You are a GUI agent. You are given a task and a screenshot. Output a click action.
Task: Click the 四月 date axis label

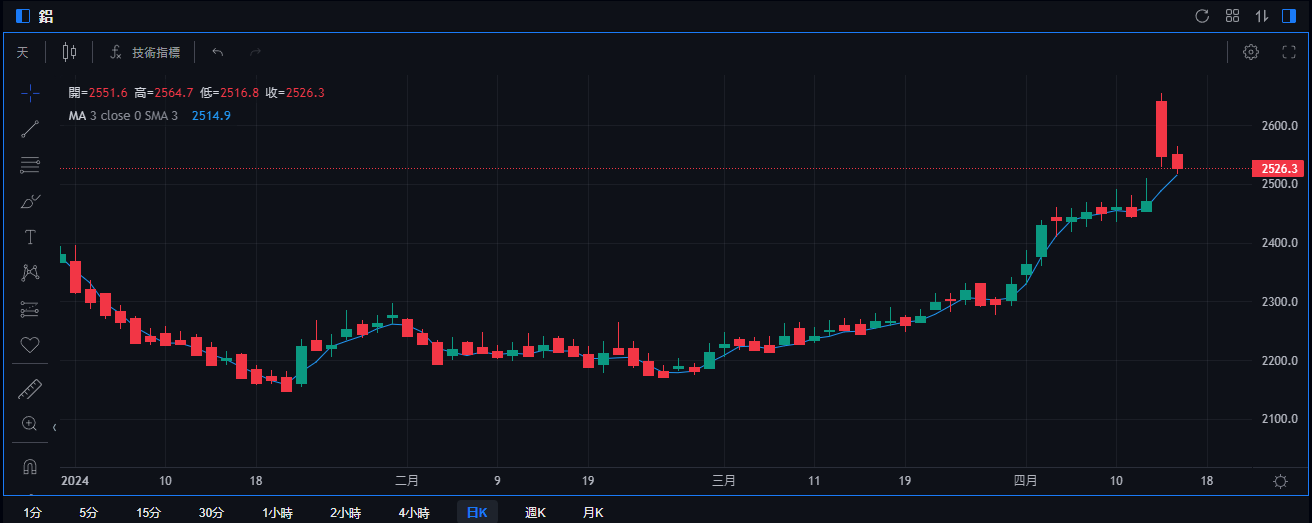pos(1025,481)
